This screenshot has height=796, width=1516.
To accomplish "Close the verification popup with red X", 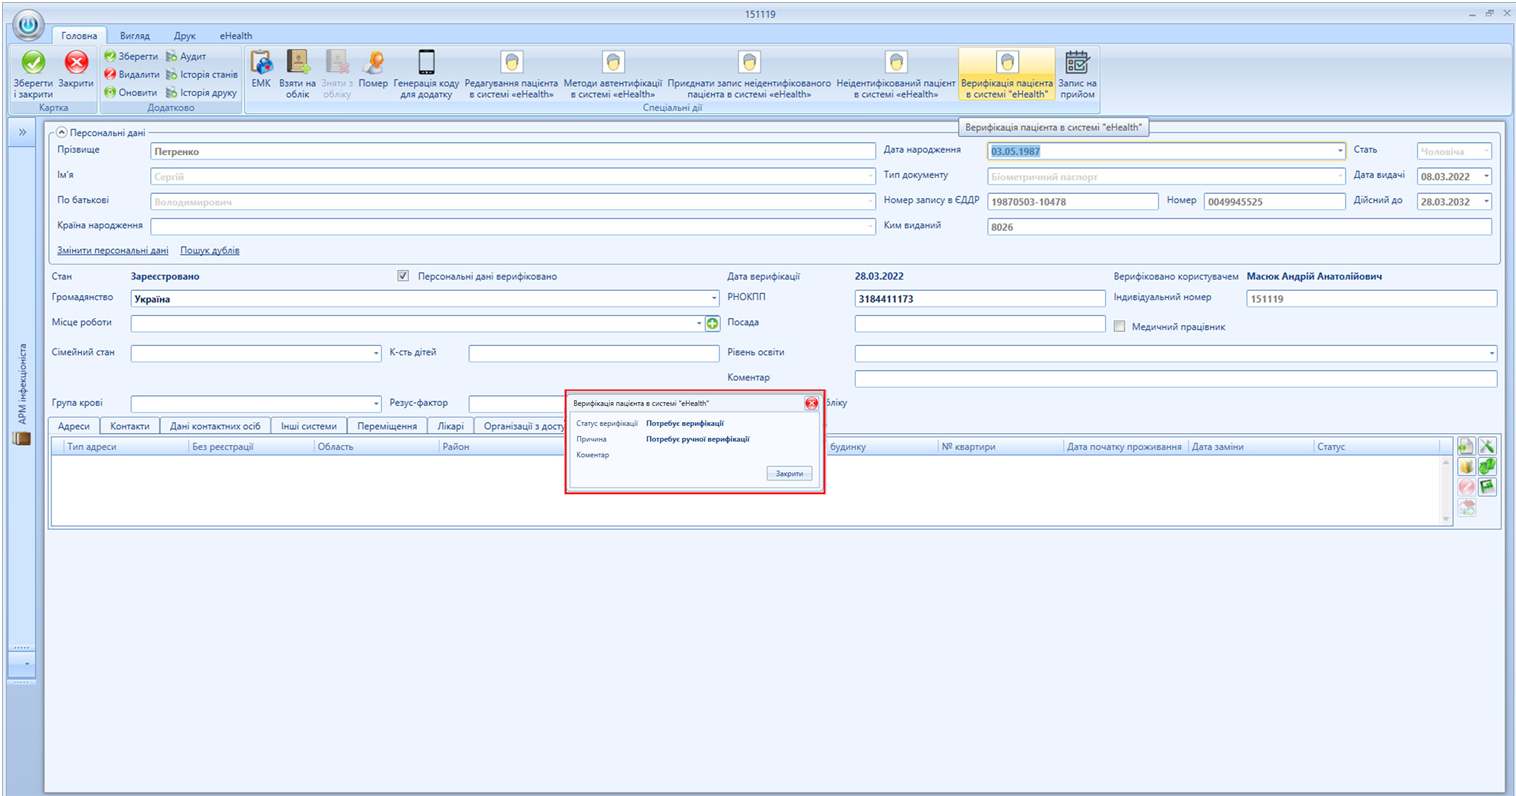I will (x=811, y=403).
